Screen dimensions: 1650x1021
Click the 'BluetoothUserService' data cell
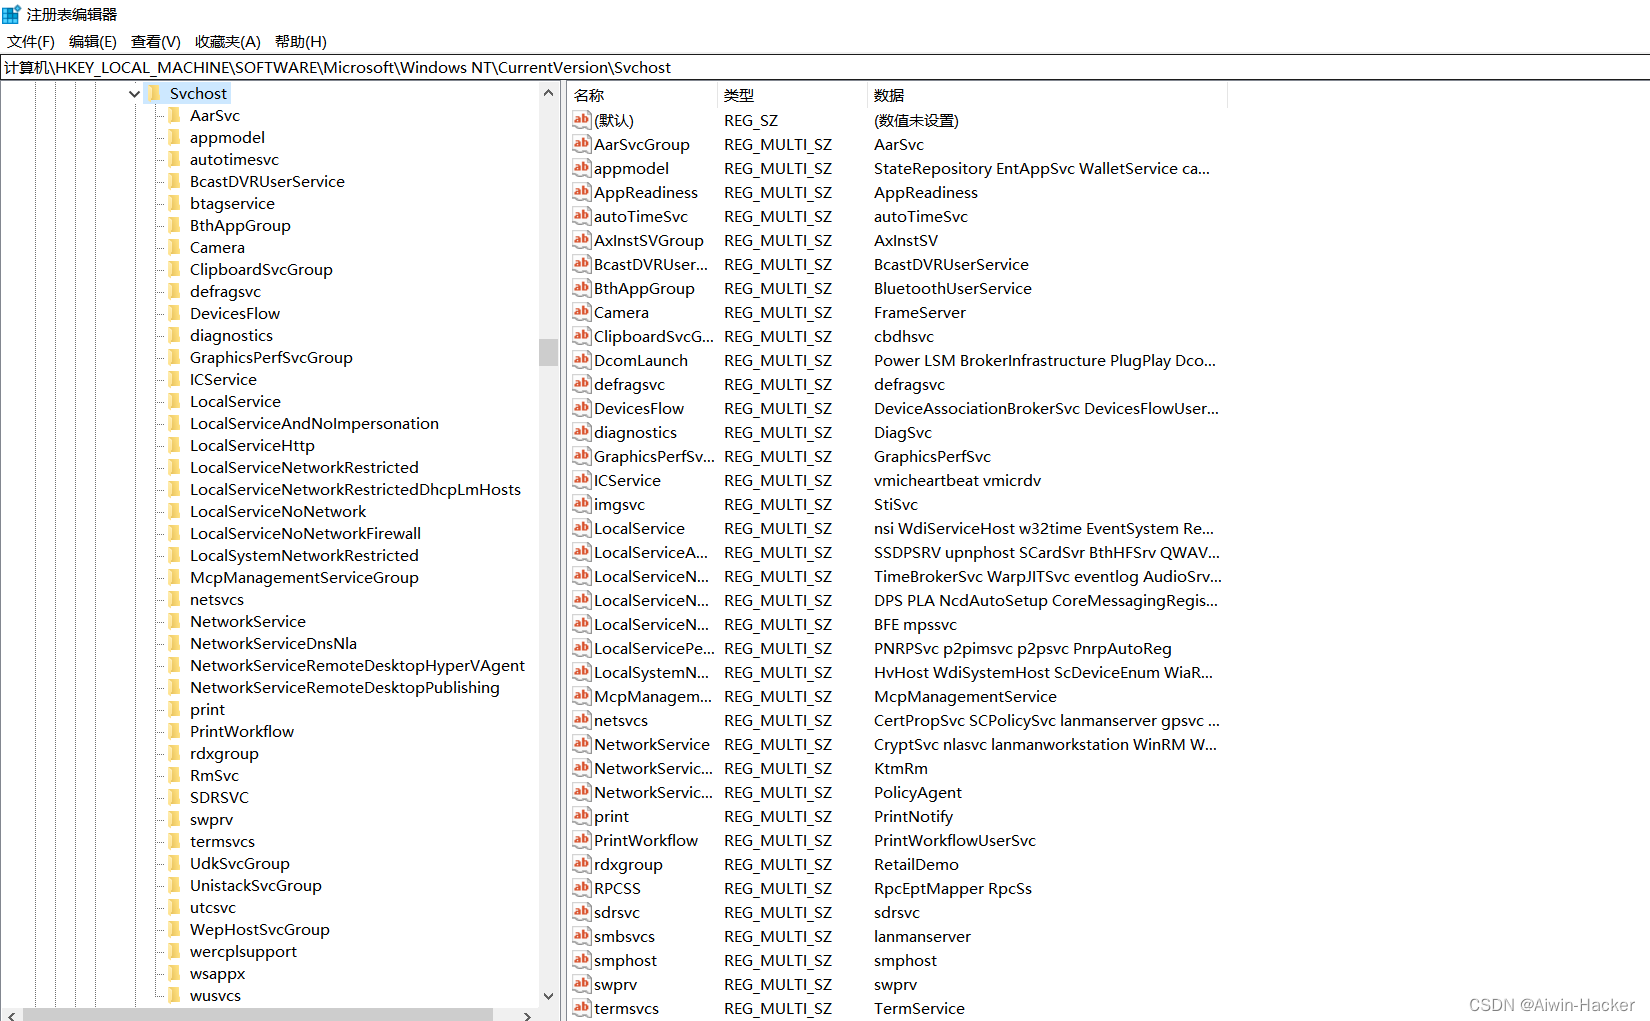pyautogui.click(x=953, y=288)
